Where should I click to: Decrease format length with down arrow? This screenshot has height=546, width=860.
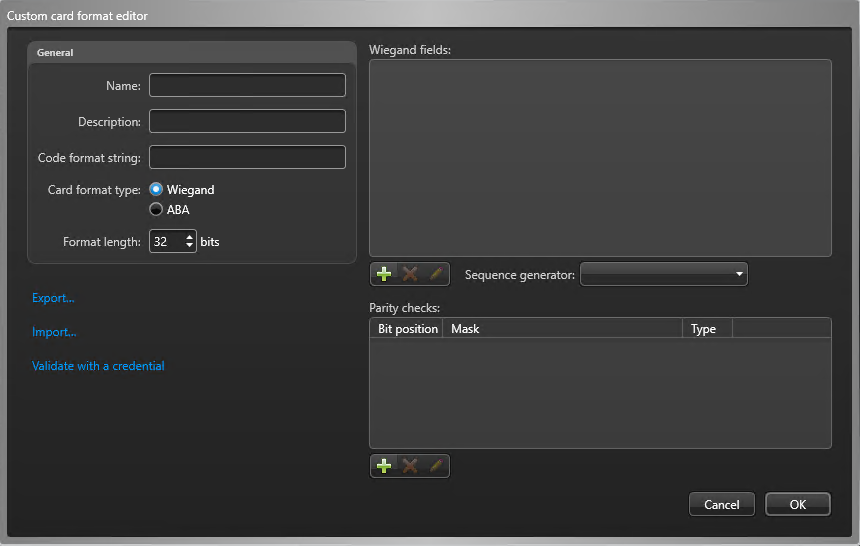pos(190,246)
